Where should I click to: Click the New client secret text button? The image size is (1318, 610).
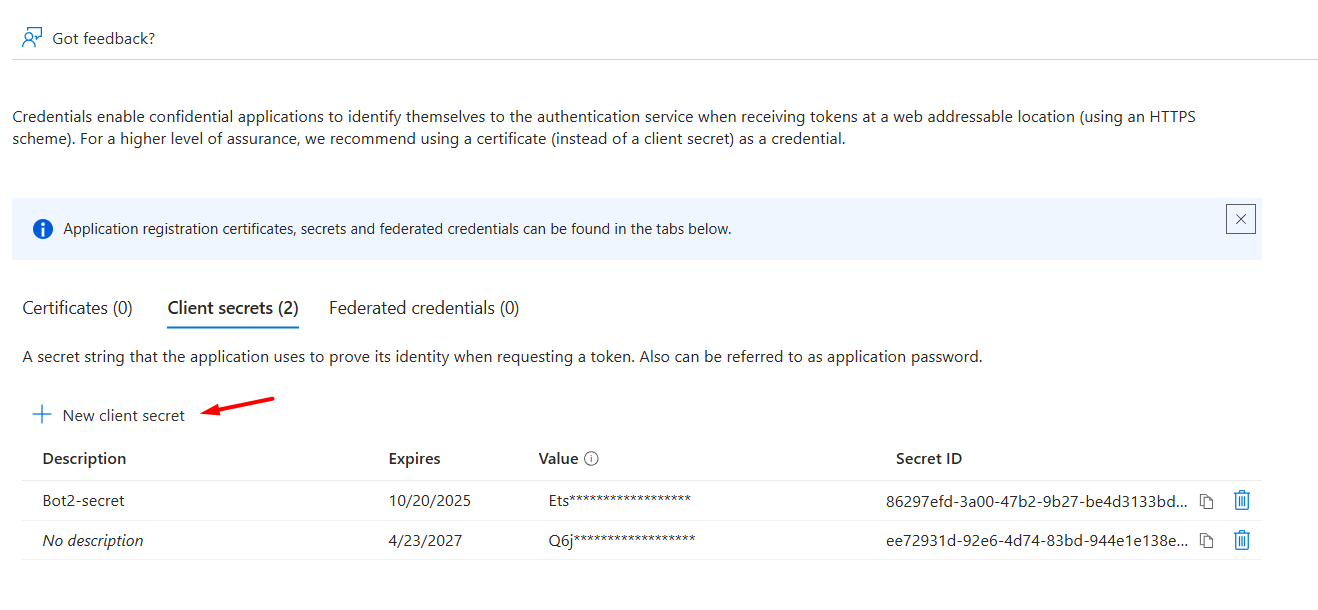click(123, 415)
